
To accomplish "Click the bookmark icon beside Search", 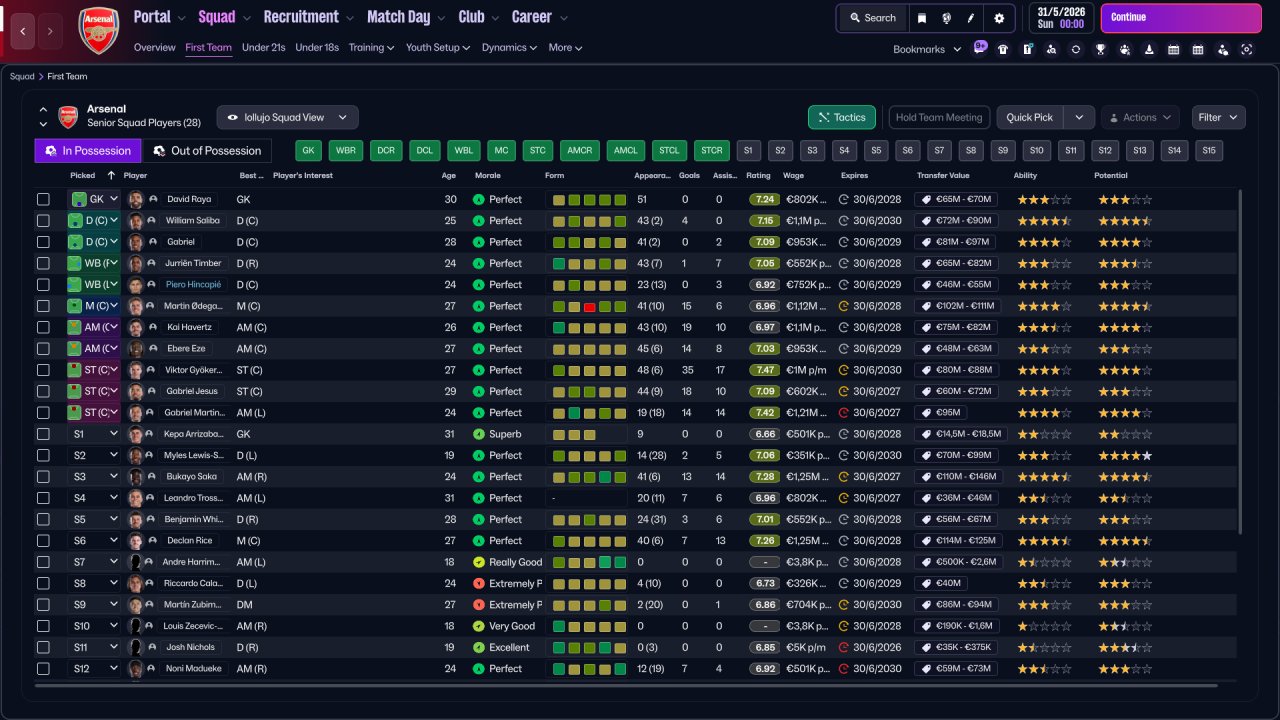I will (922, 18).
